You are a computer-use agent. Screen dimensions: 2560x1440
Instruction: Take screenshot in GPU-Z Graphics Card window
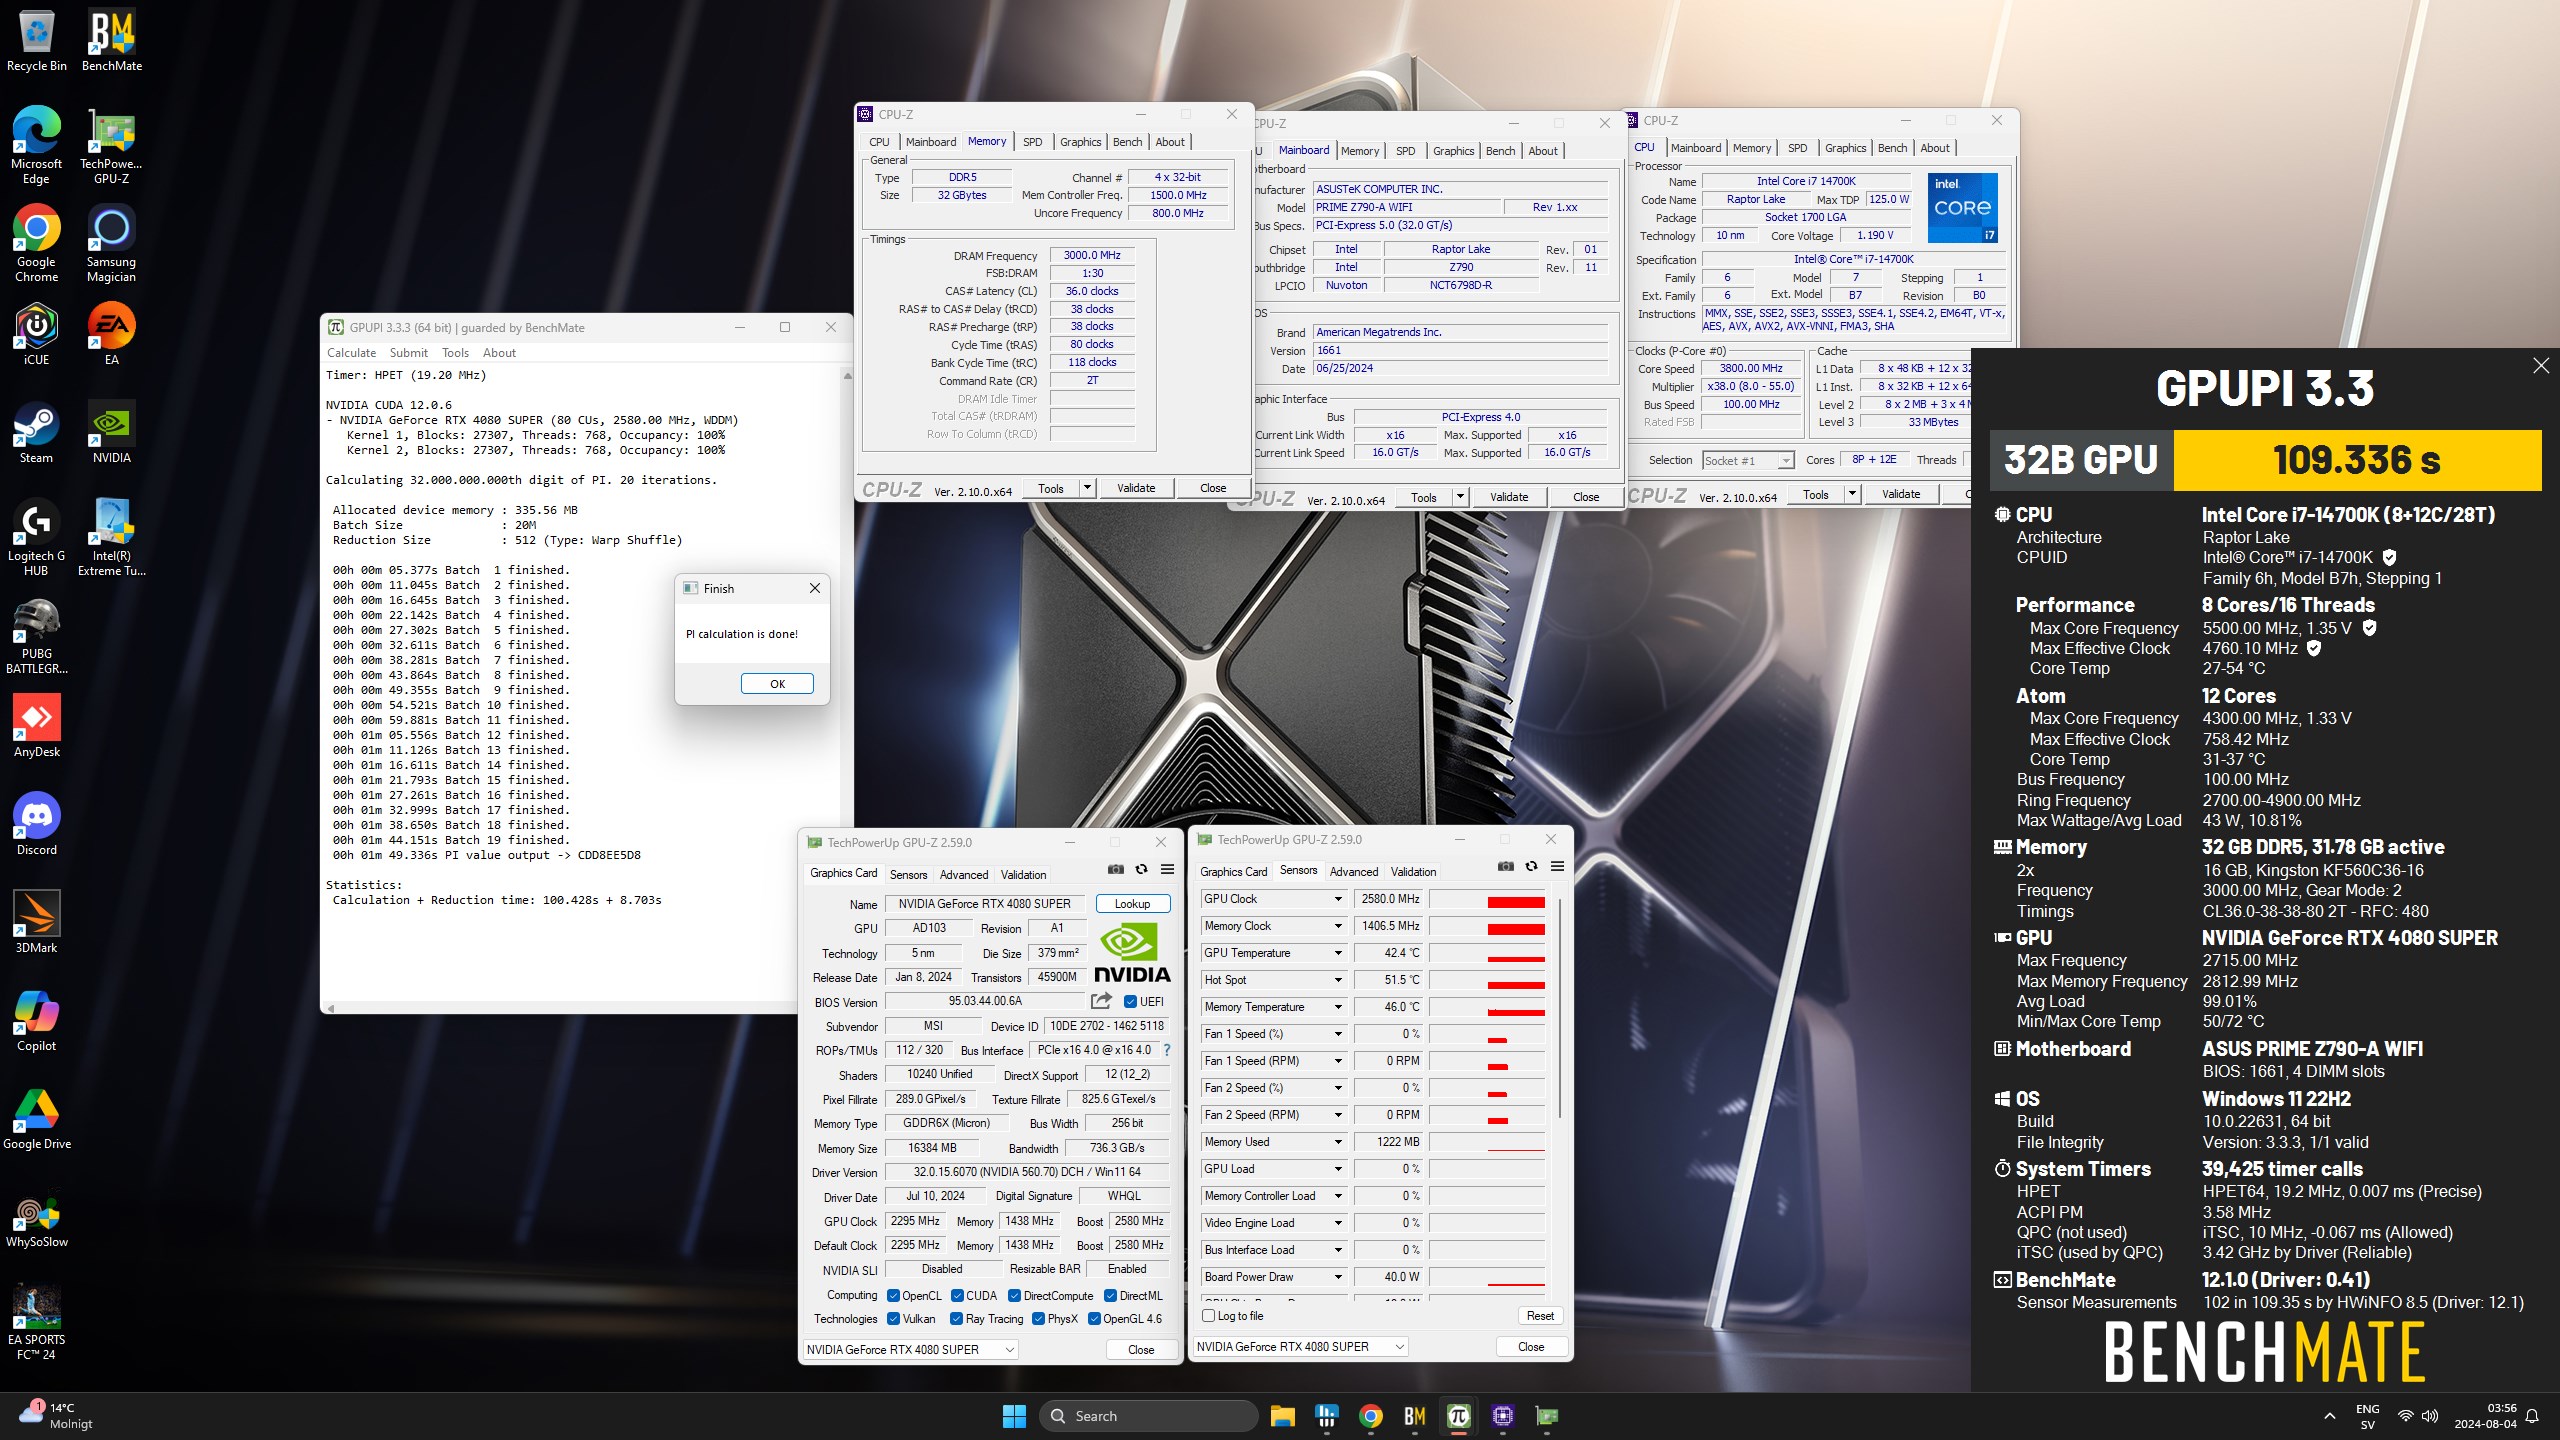[1116, 869]
